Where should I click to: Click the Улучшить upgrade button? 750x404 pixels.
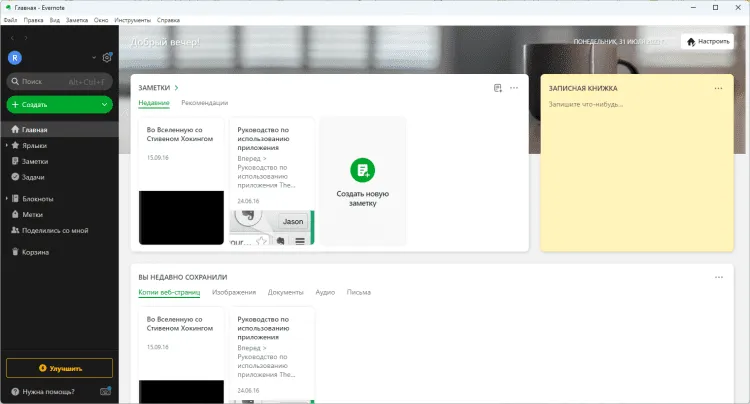pos(60,368)
